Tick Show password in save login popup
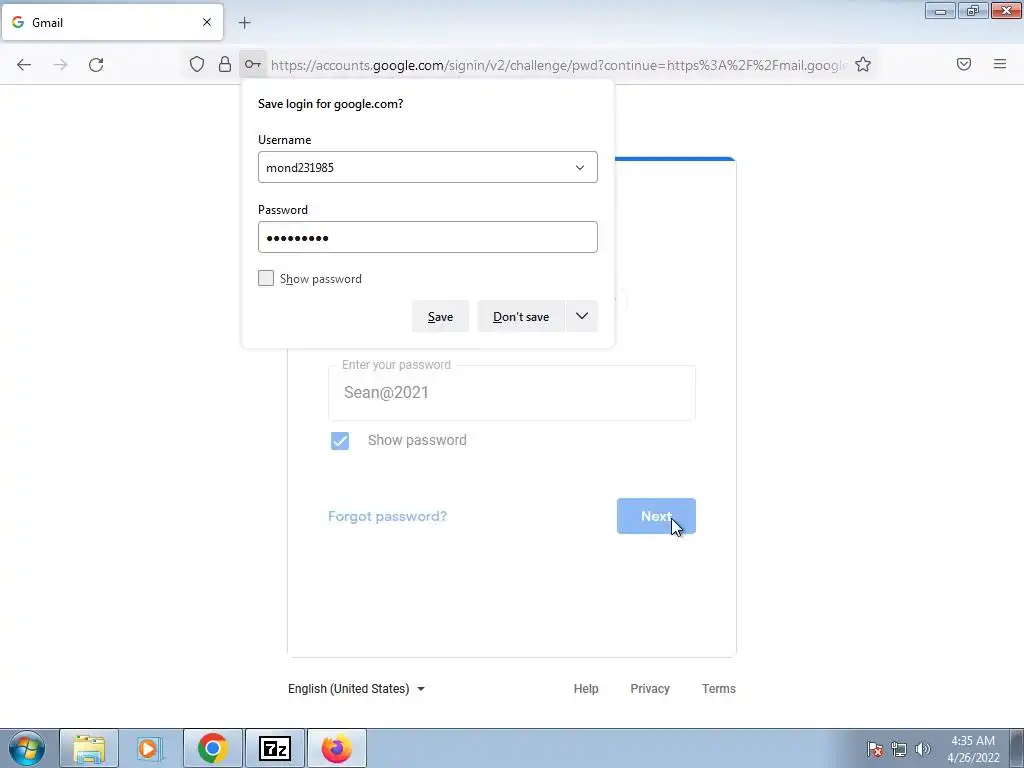This screenshot has height=768, width=1024. click(266, 278)
